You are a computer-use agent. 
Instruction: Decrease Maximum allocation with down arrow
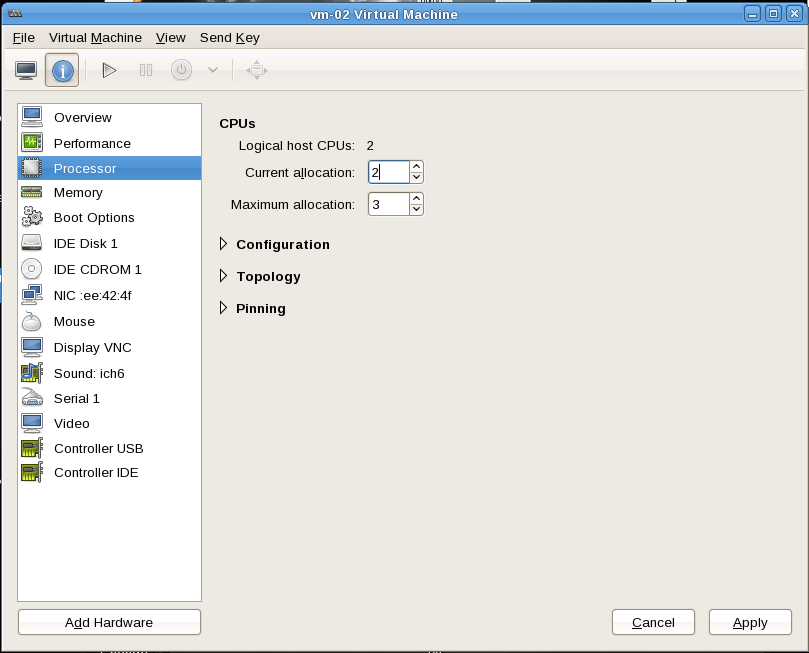pyautogui.click(x=416, y=210)
